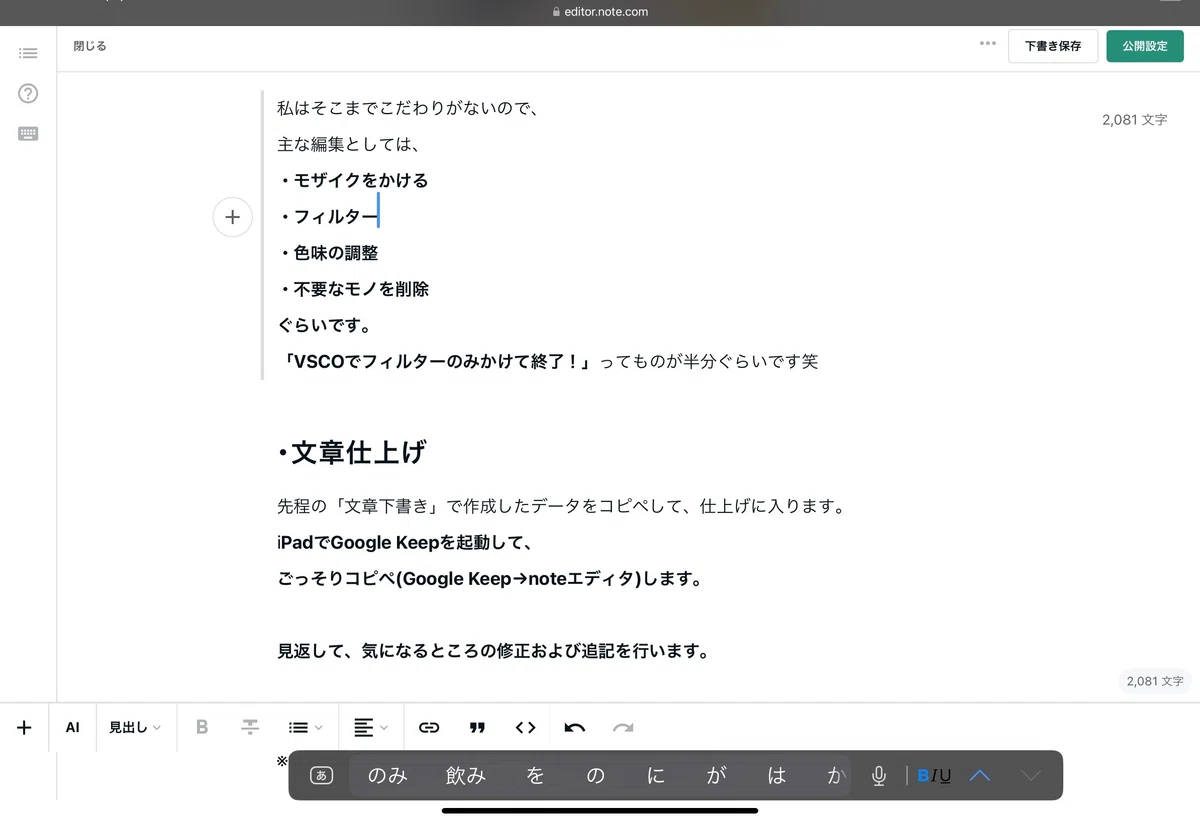1200x821 pixels.
Task: Click the paragraph starting 先程の「文章下書き」
Action: pos(562,507)
